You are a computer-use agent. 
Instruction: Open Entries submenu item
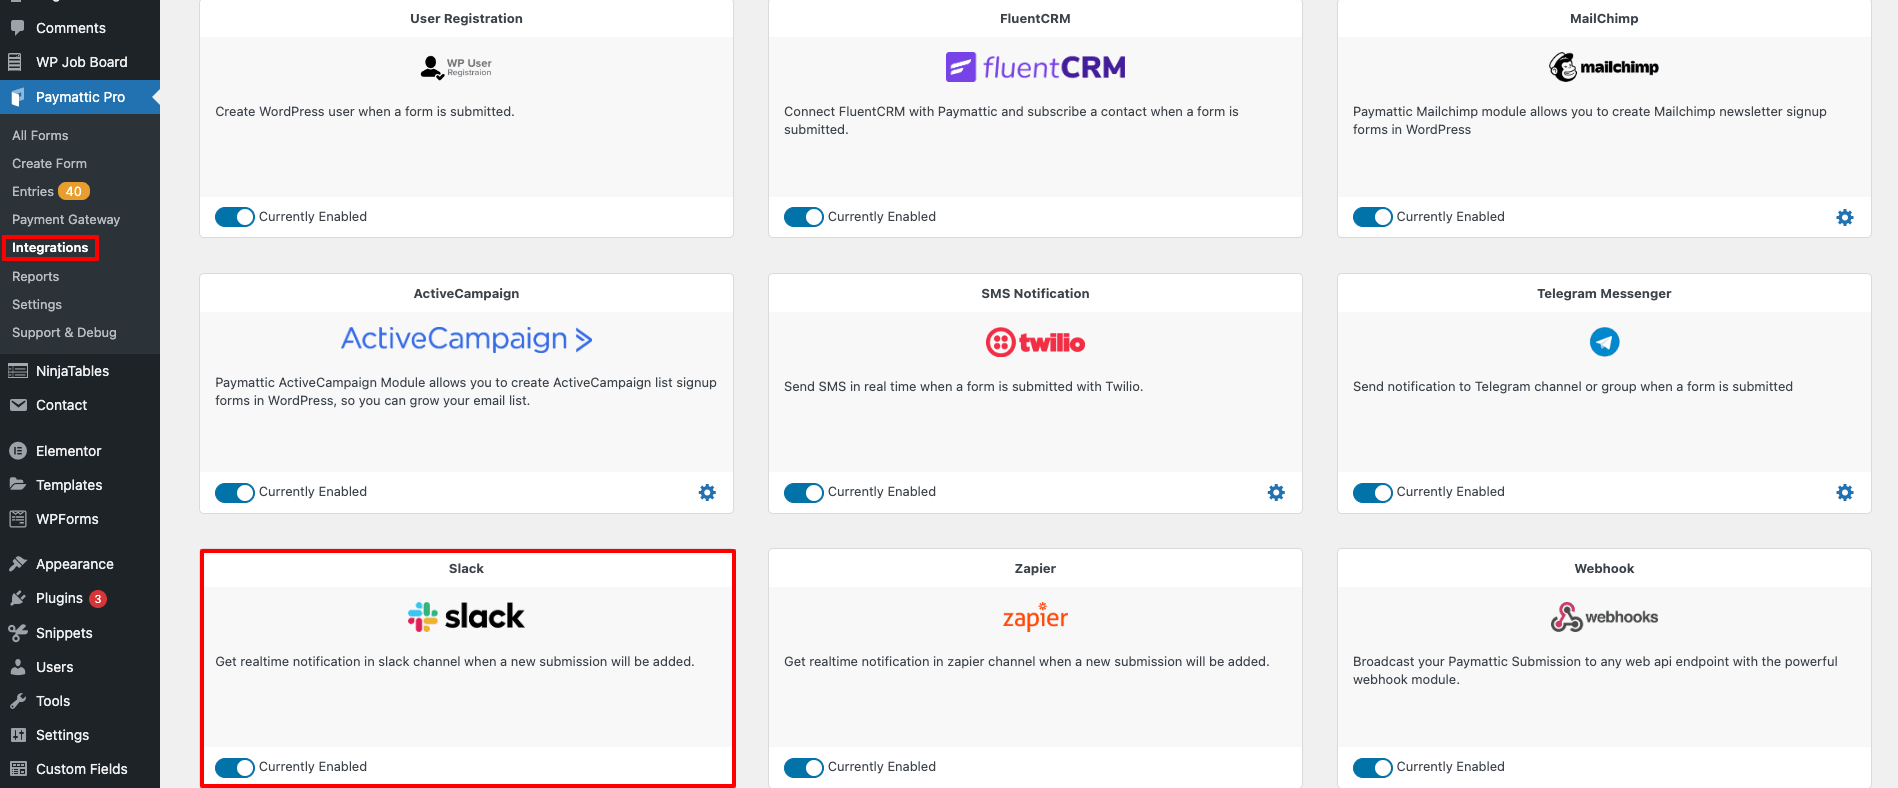[x=33, y=191]
